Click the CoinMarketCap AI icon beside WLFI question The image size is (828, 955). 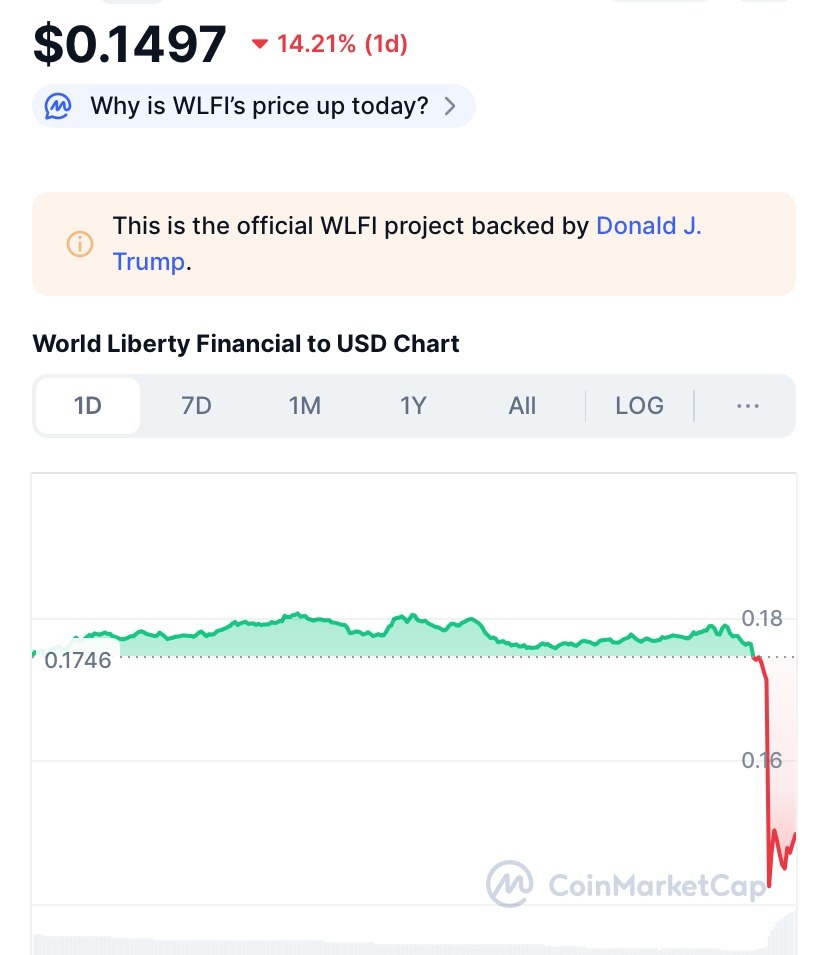60,106
